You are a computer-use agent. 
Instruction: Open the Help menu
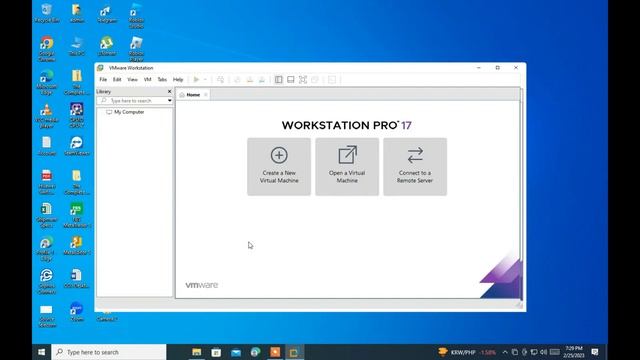[x=178, y=80]
